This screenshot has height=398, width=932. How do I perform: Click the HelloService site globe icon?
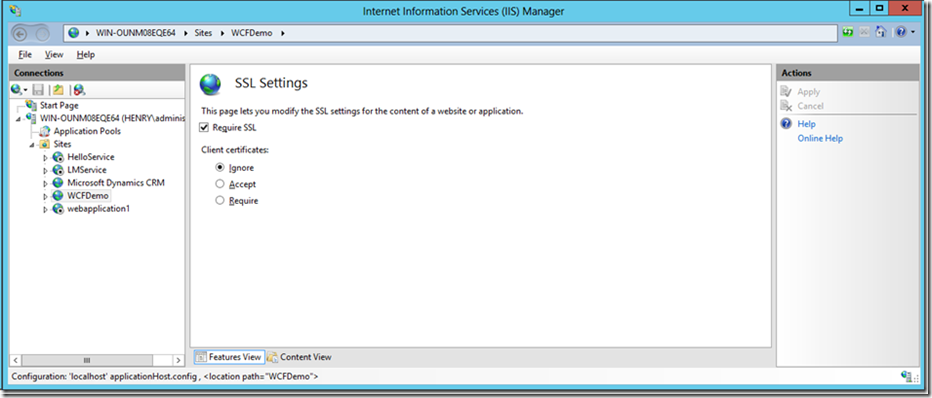click(x=58, y=157)
